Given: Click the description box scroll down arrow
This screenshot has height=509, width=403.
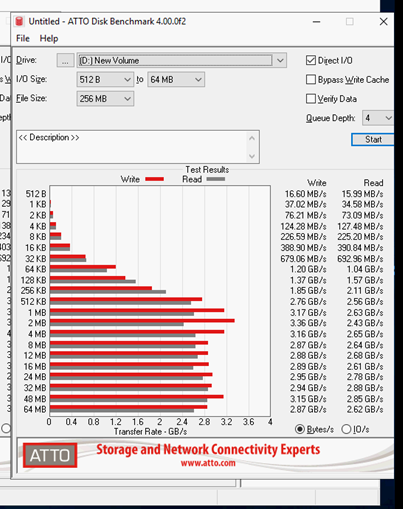Looking at the screenshot, I should (252, 156).
